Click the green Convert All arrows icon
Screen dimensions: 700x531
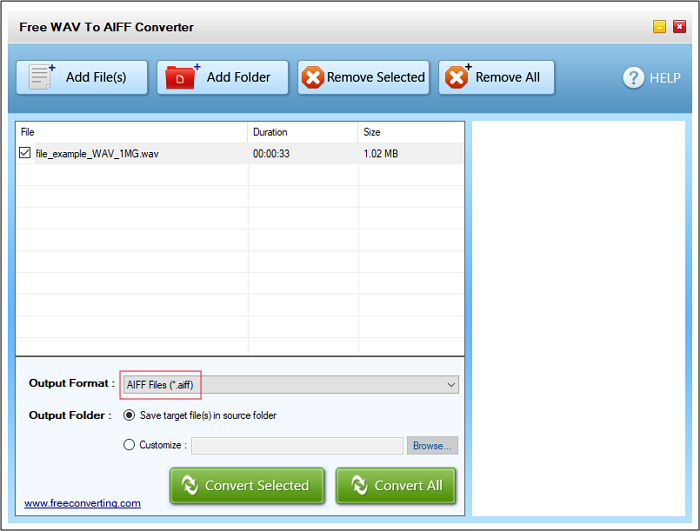click(357, 486)
